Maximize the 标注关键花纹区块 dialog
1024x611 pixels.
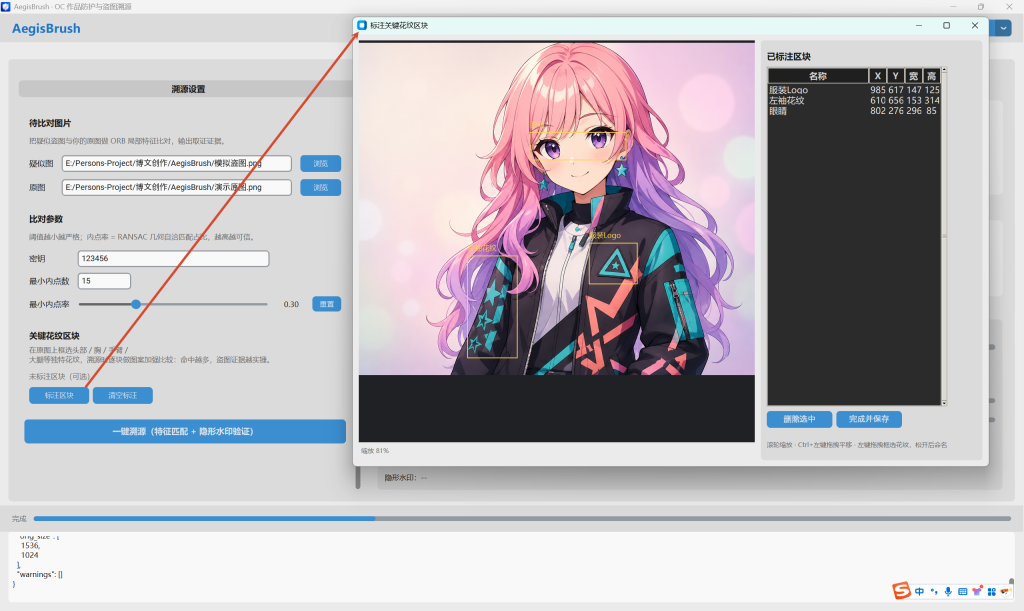946,25
